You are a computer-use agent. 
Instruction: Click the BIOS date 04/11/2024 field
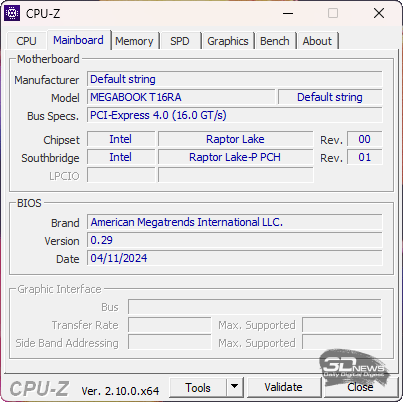coord(235,258)
